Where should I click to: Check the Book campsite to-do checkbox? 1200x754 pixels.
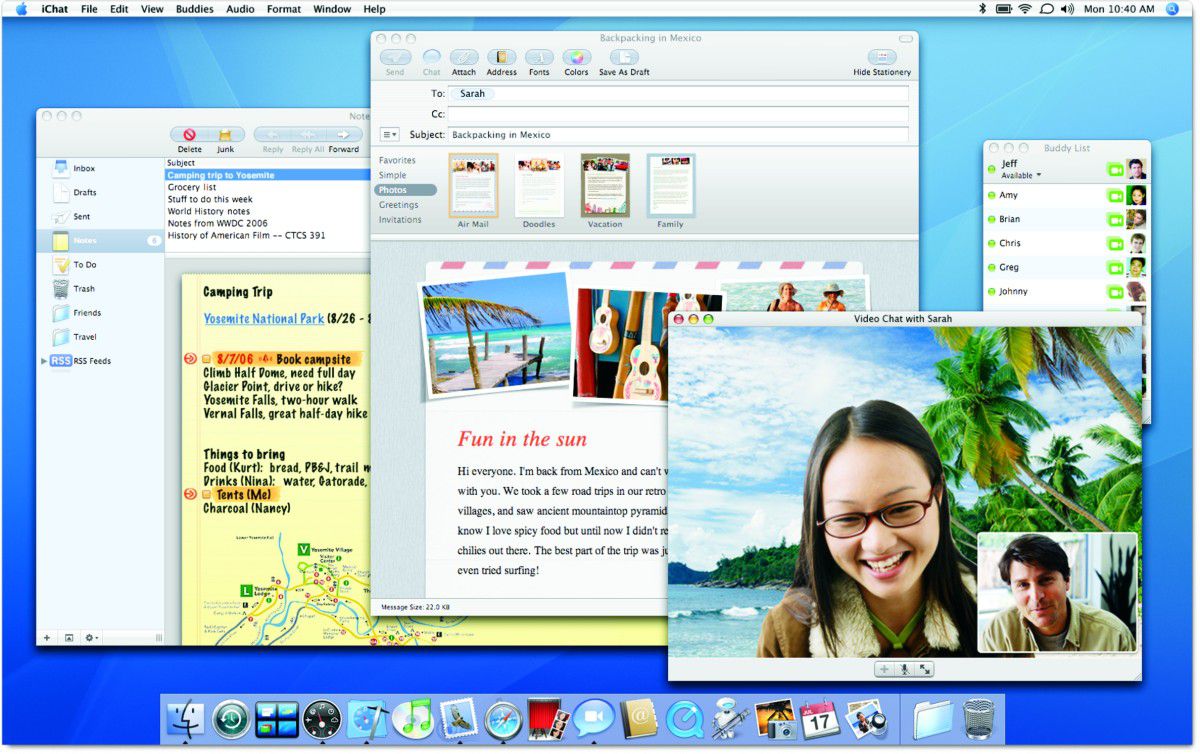point(207,359)
